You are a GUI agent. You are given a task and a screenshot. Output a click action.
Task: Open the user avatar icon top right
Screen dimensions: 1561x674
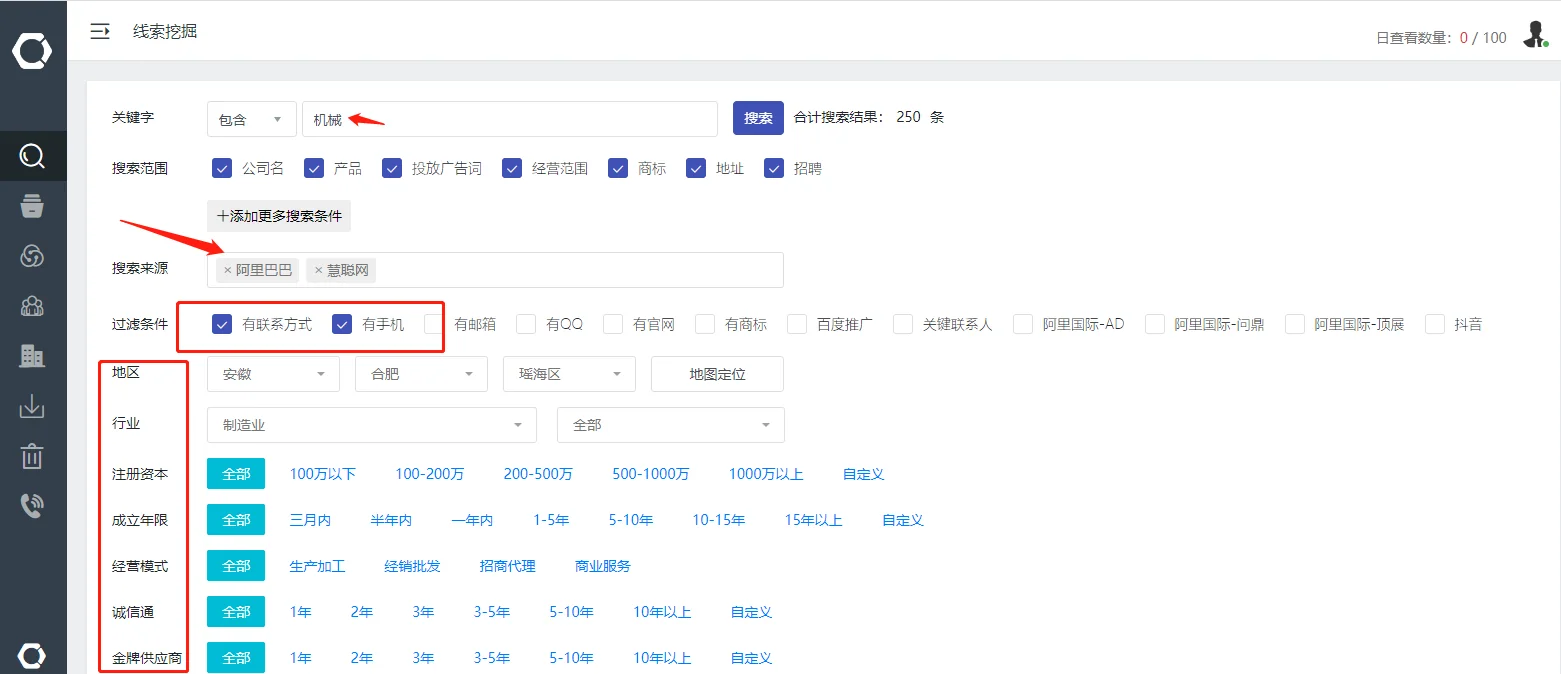tap(1535, 35)
